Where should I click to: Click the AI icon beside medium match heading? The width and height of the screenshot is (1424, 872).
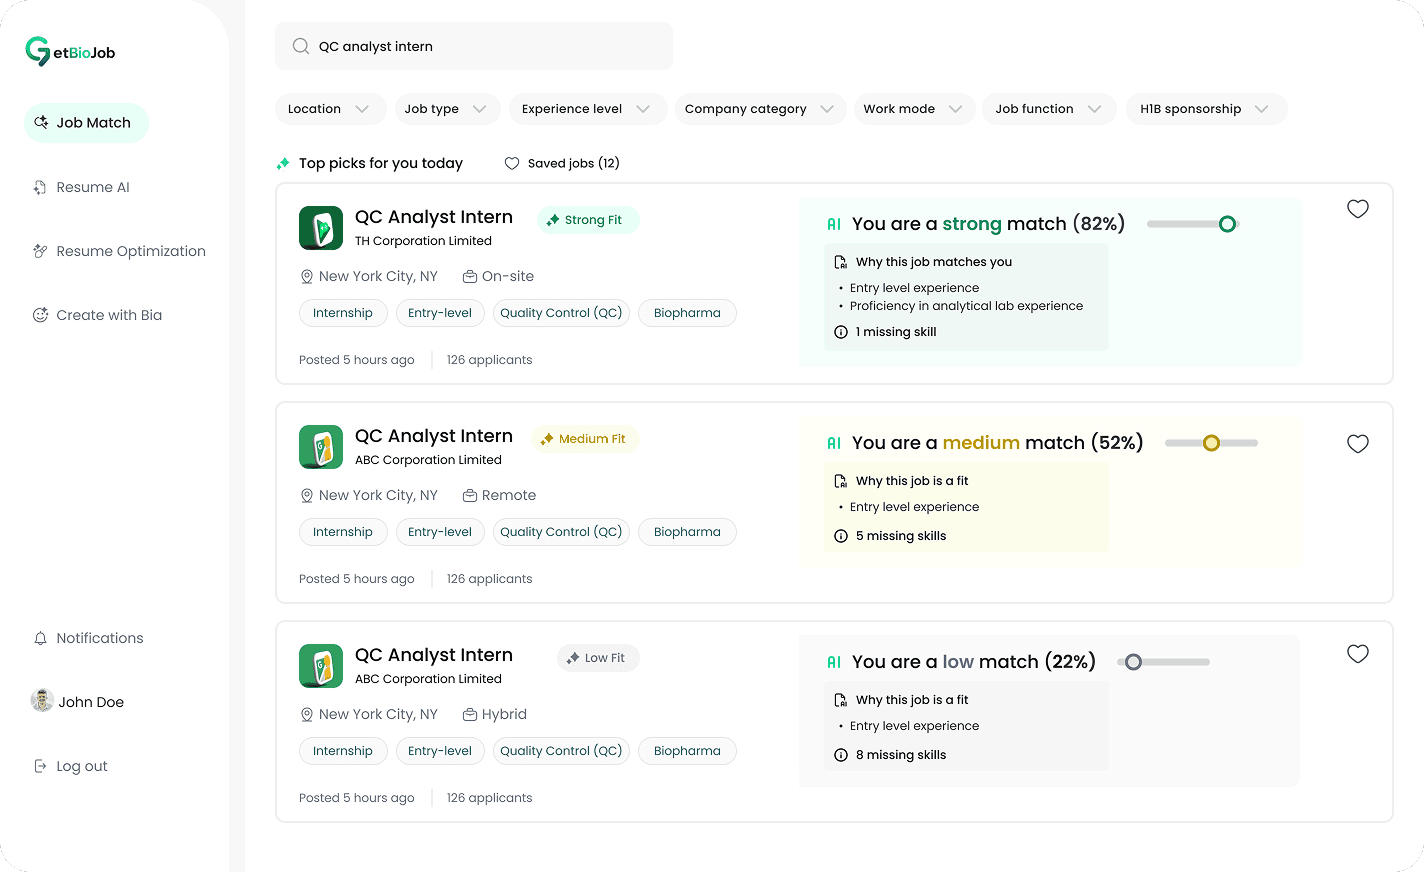tap(834, 443)
